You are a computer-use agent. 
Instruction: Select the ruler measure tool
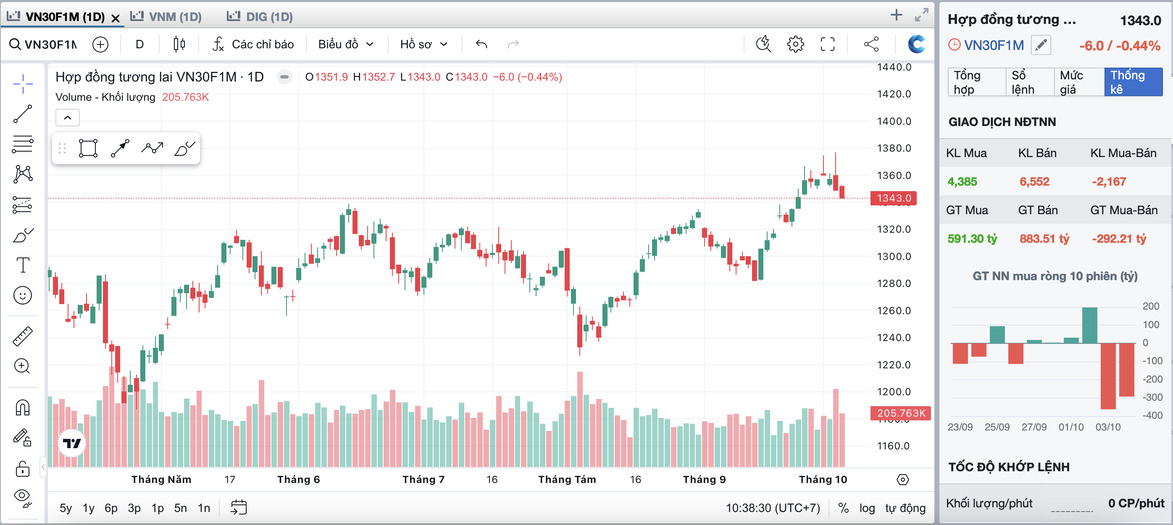click(22, 336)
